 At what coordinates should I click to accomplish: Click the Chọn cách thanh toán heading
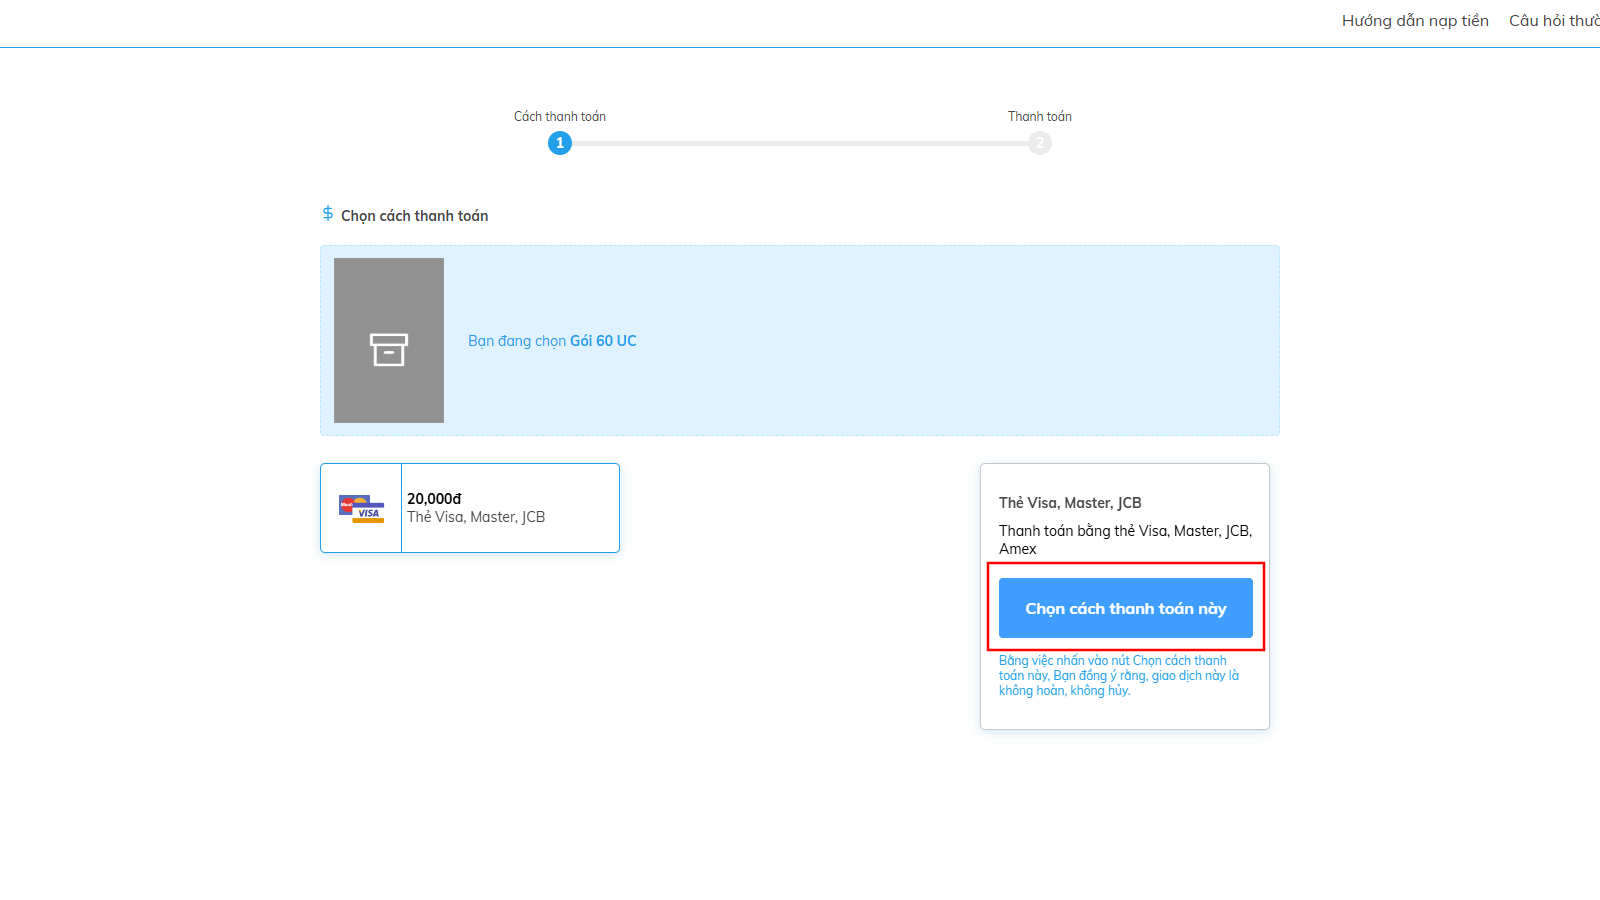coord(414,216)
